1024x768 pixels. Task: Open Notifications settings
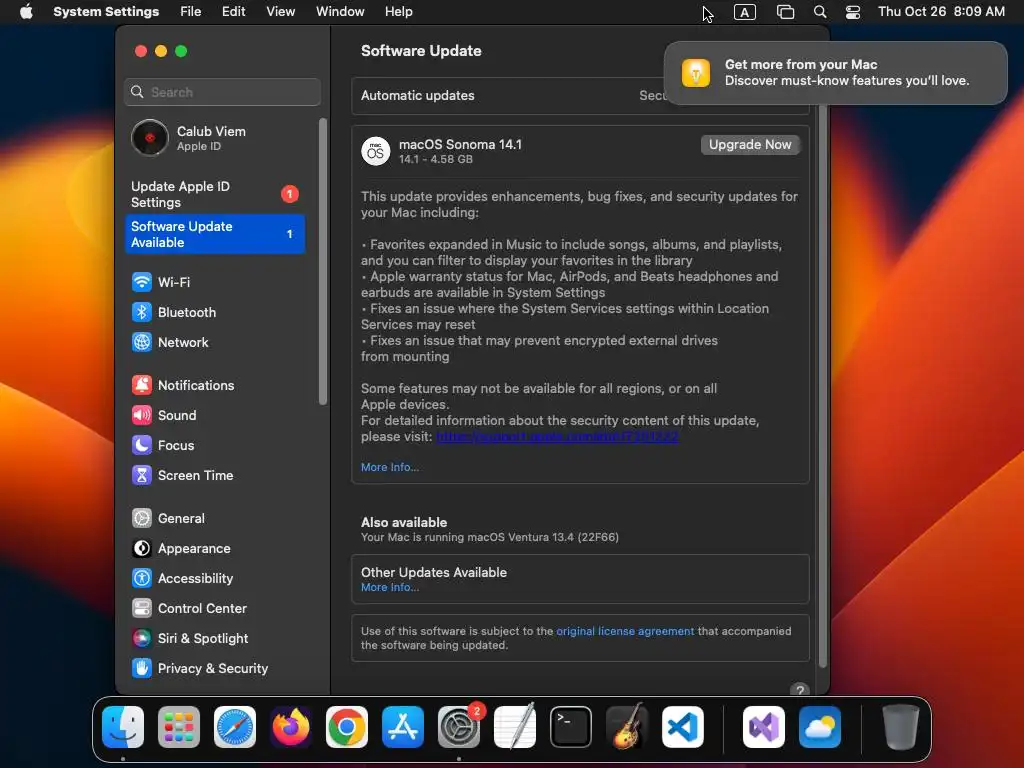click(x=183, y=385)
